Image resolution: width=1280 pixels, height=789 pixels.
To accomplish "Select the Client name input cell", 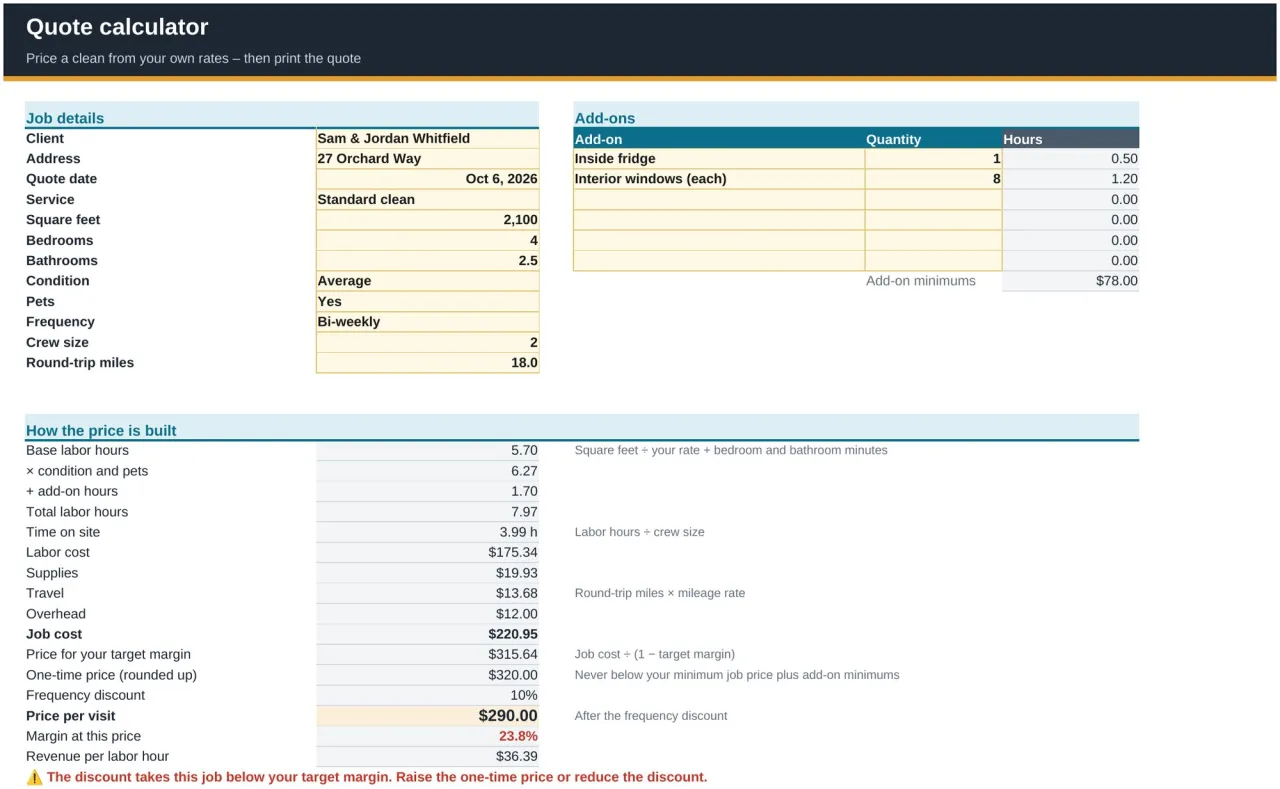I will 427,139.
